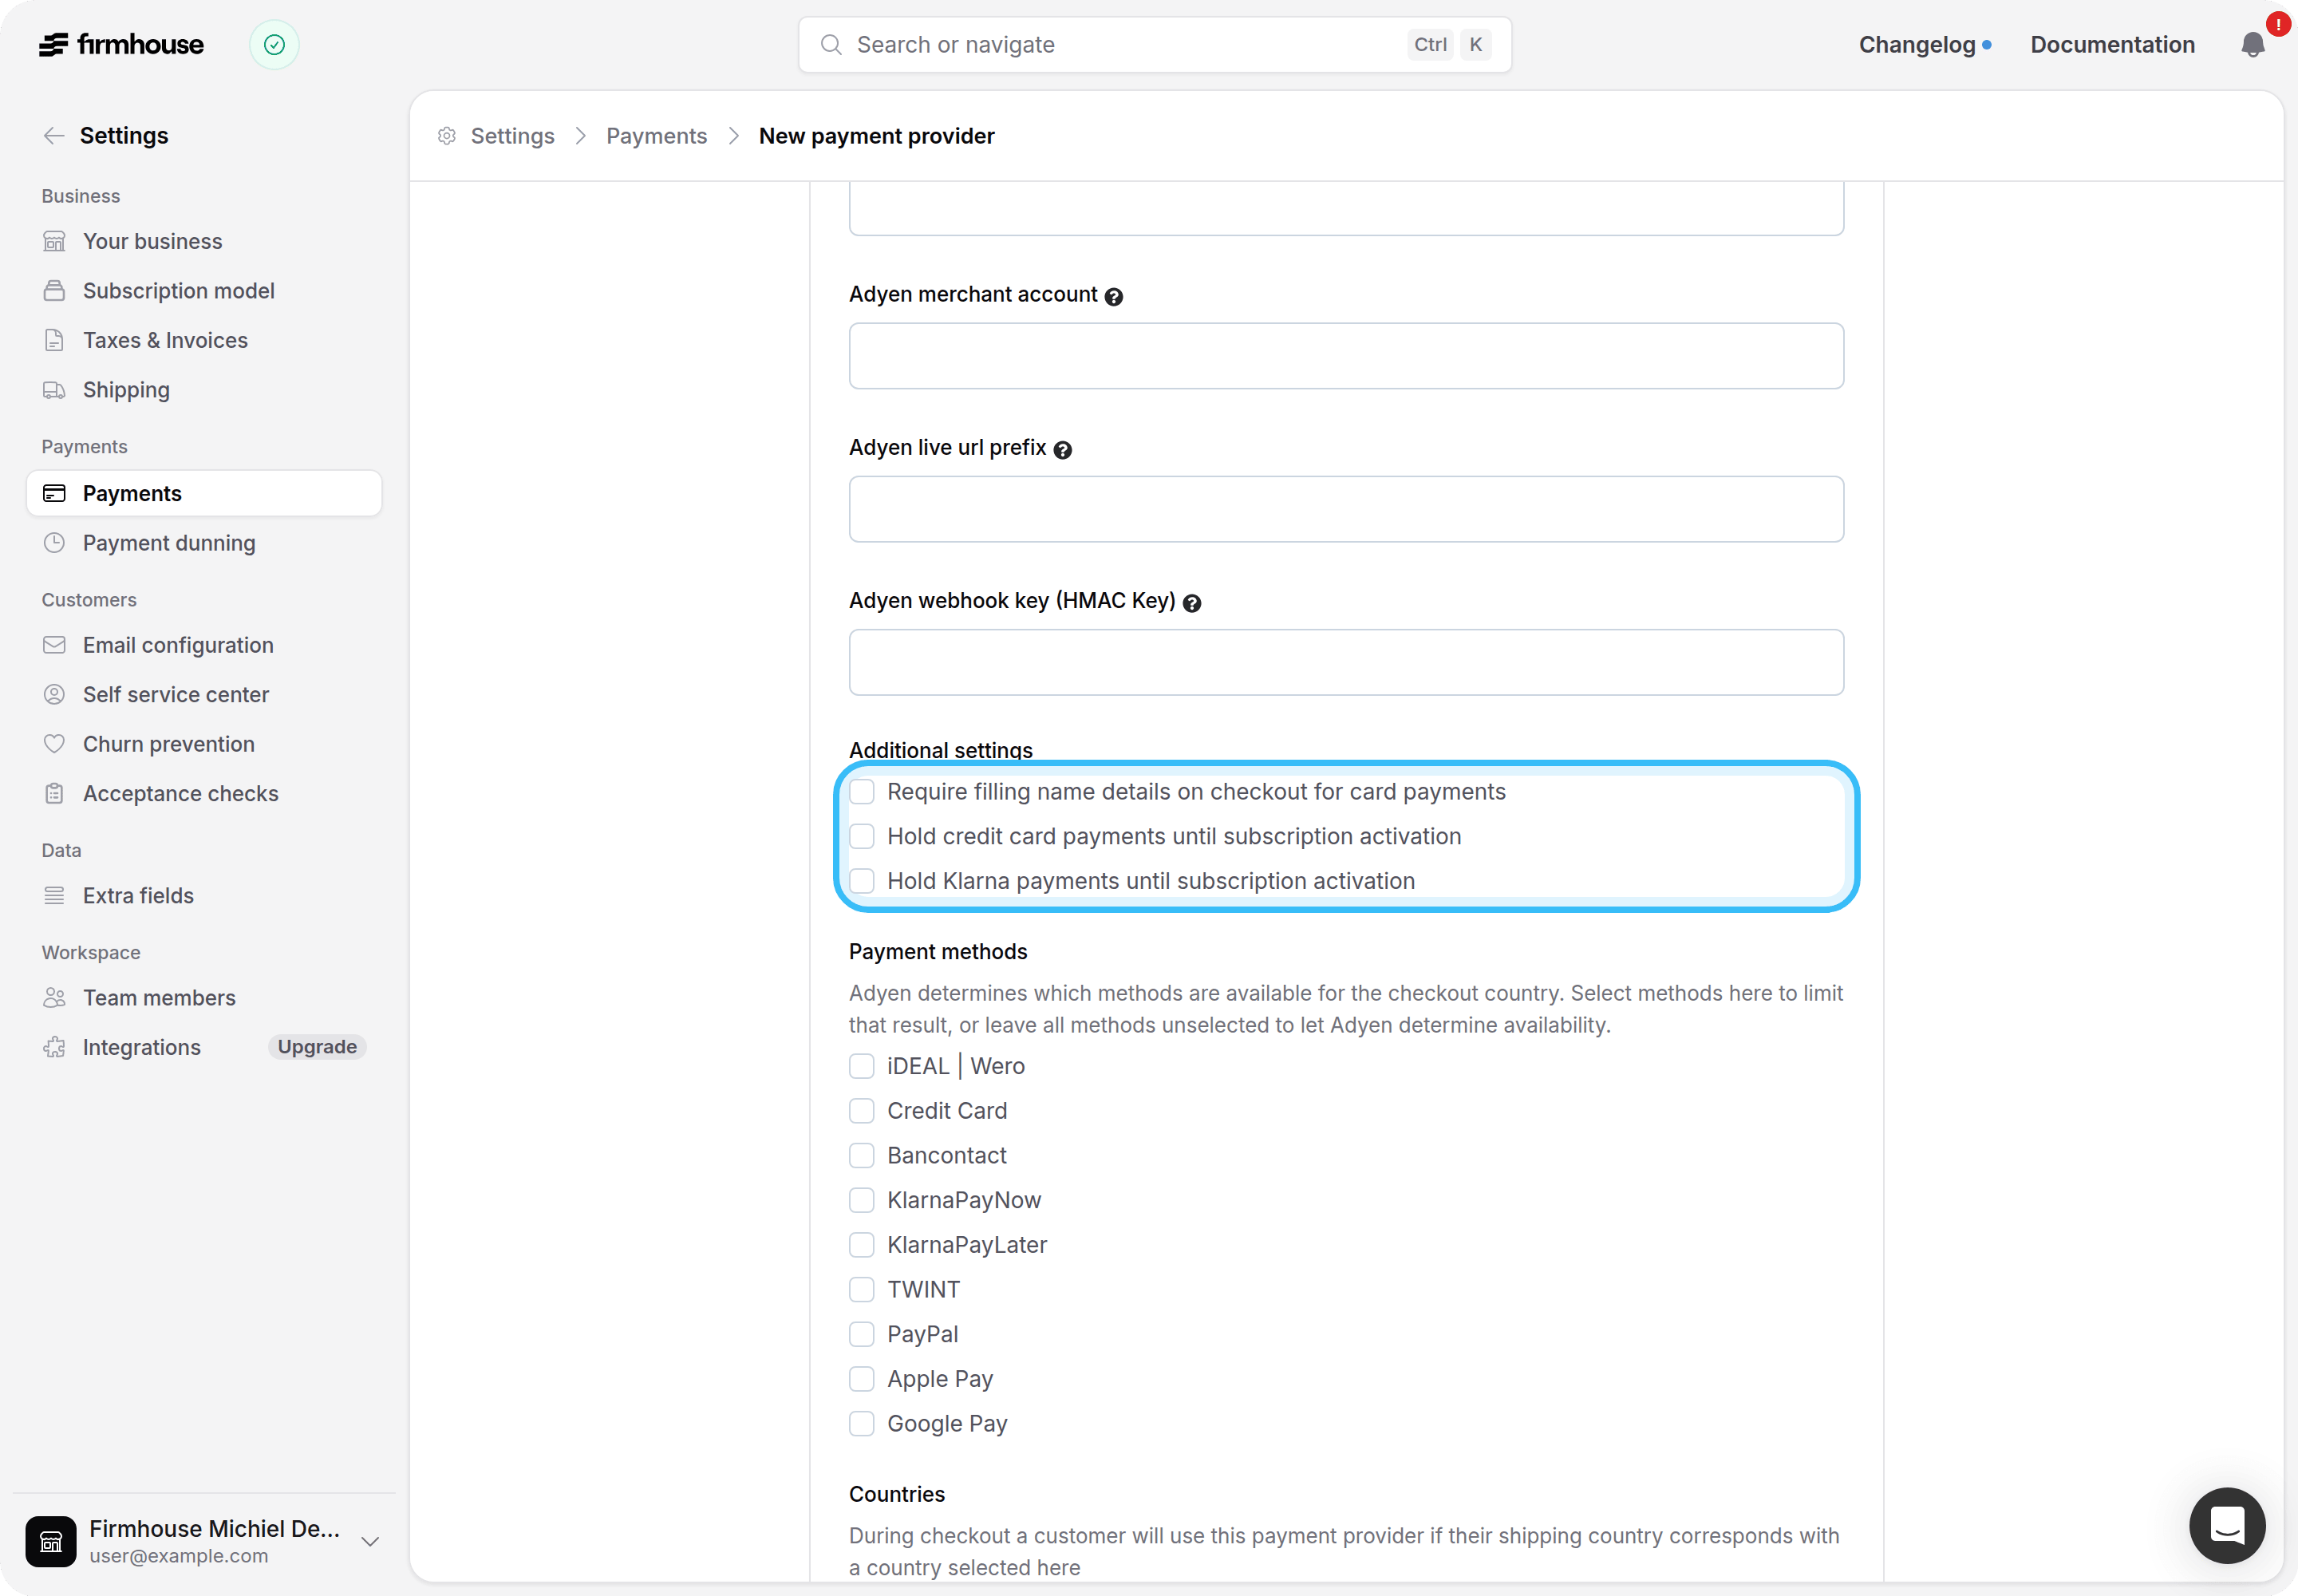Click the Payments breadcrumb link
The height and width of the screenshot is (1596, 2298).
click(x=656, y=136)
